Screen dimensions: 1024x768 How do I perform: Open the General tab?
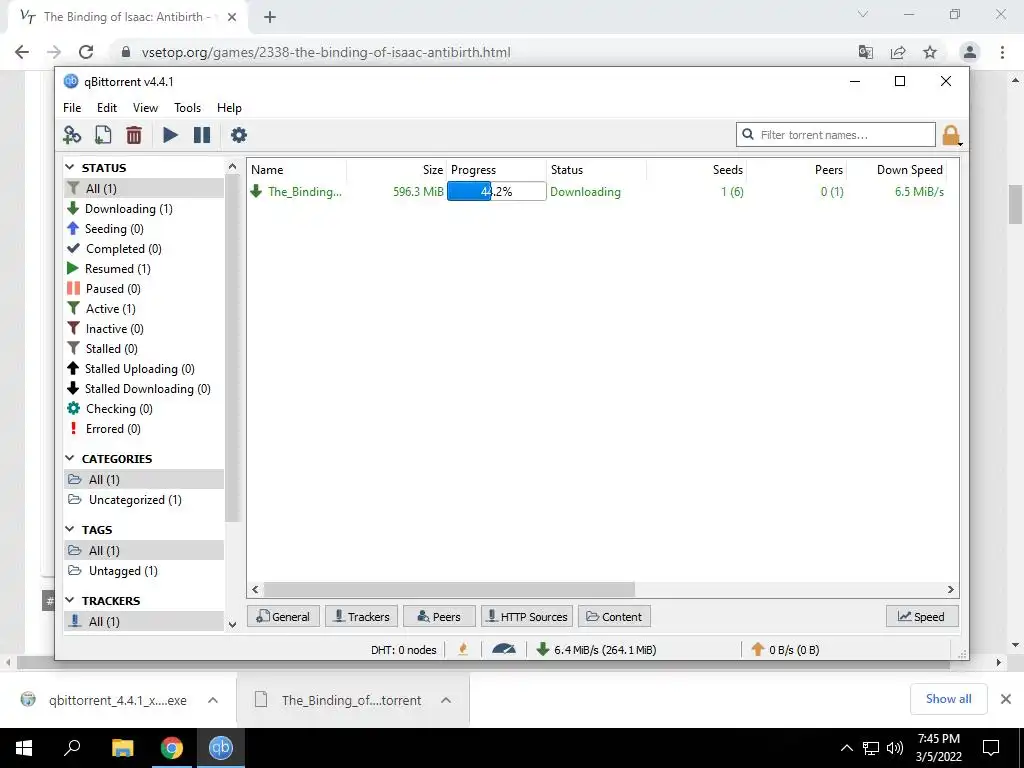[x=283, y=616]
